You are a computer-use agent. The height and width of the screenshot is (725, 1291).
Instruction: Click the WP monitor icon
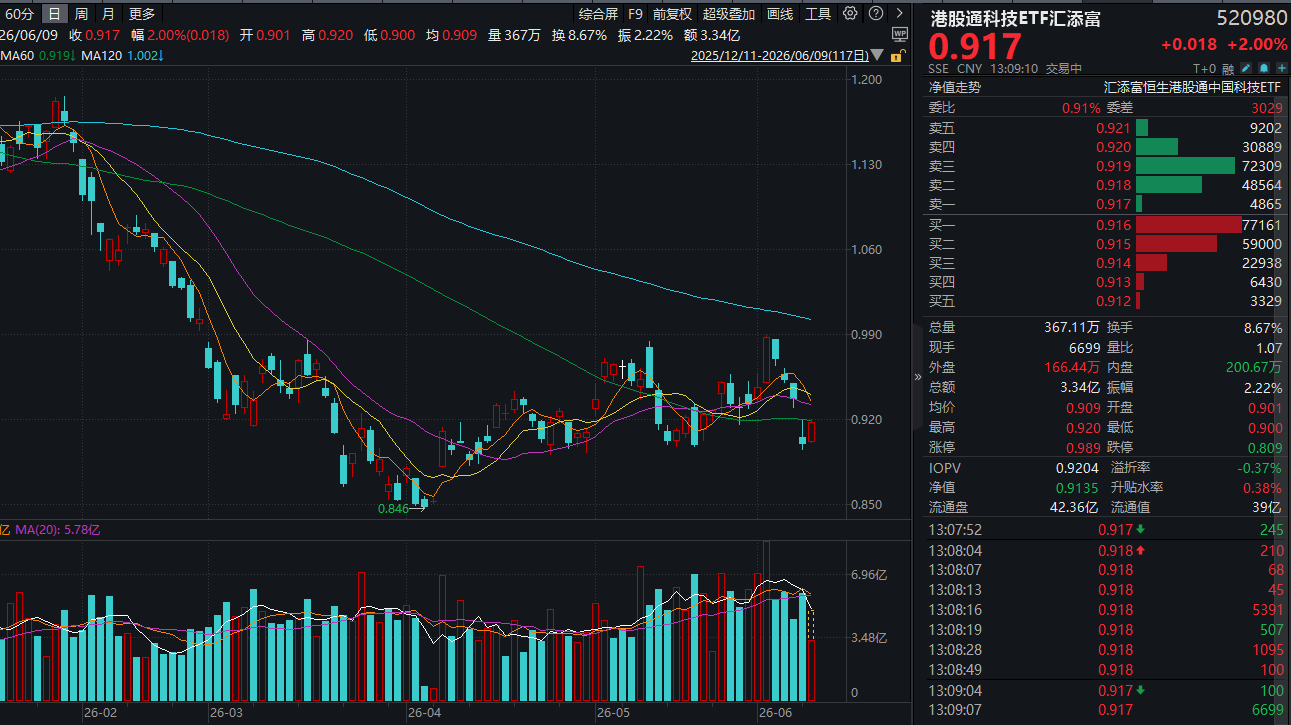[899, 34]
